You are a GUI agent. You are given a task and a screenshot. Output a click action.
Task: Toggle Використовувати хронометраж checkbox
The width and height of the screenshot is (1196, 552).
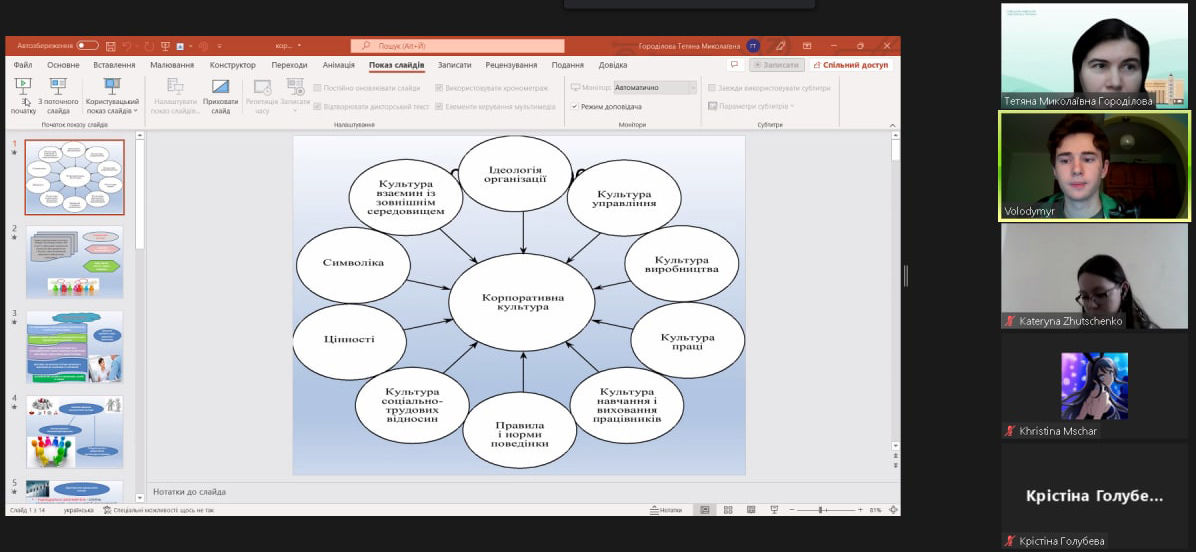[x=438, y=88]
